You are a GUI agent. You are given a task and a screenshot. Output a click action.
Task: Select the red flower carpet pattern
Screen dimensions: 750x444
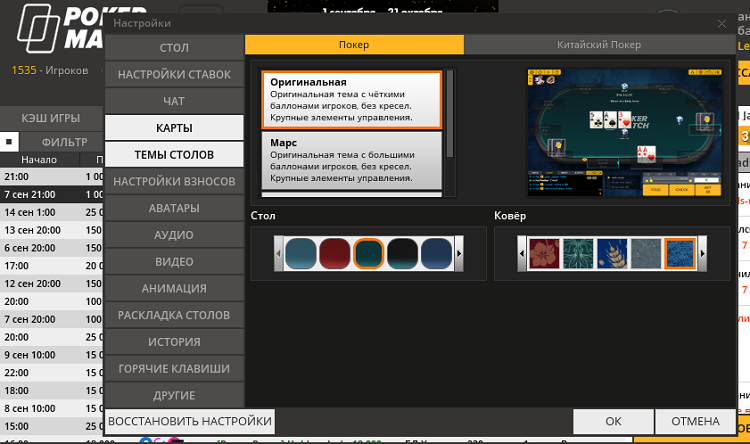(x=544, y=254)
